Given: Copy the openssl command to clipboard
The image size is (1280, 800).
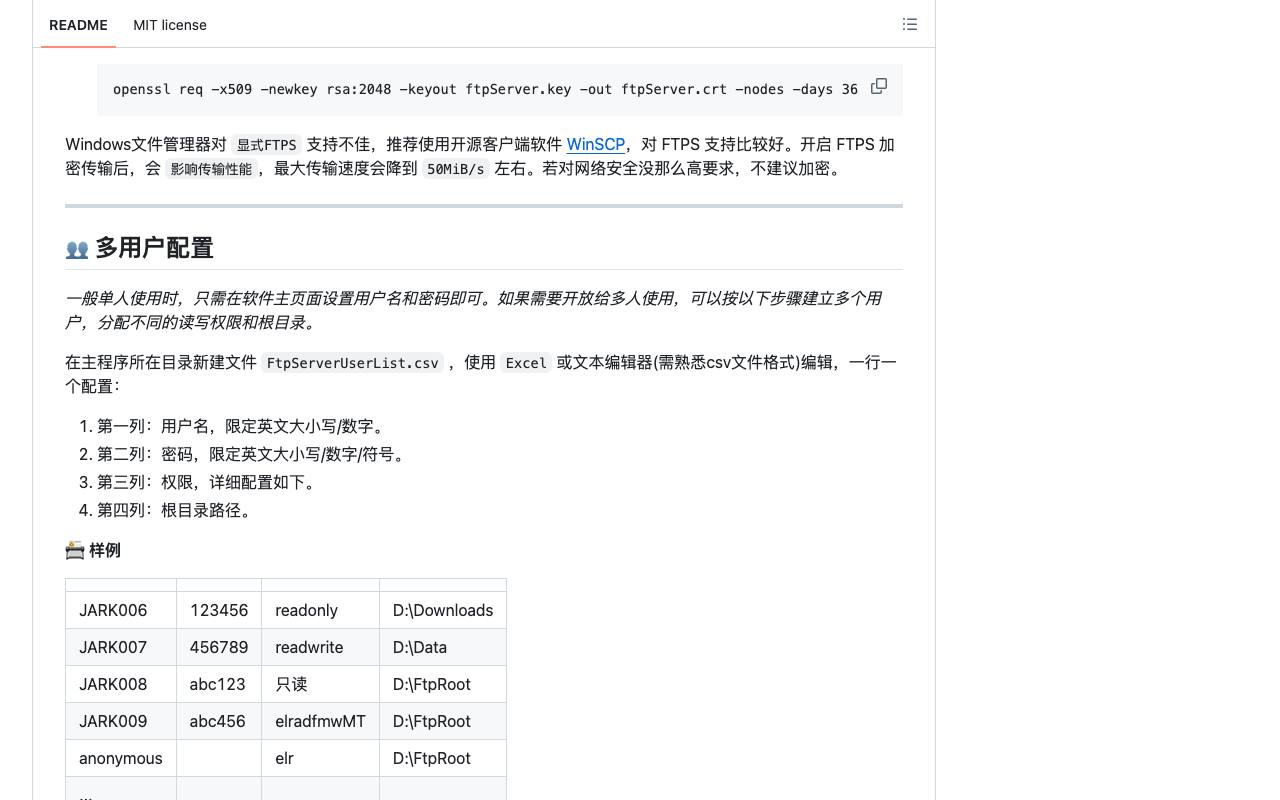Looking at the screenshot, I should pyautogui.click(x=879, y=87).
